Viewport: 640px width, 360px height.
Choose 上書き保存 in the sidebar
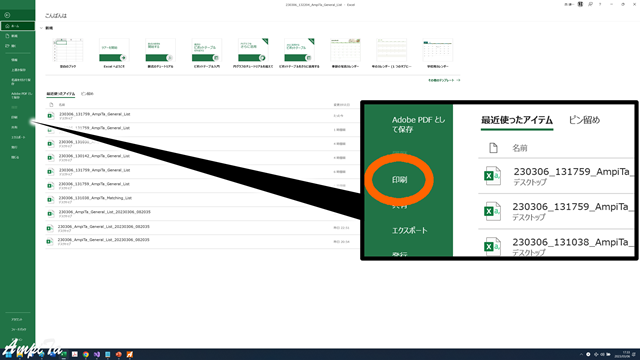coord(18,70)
